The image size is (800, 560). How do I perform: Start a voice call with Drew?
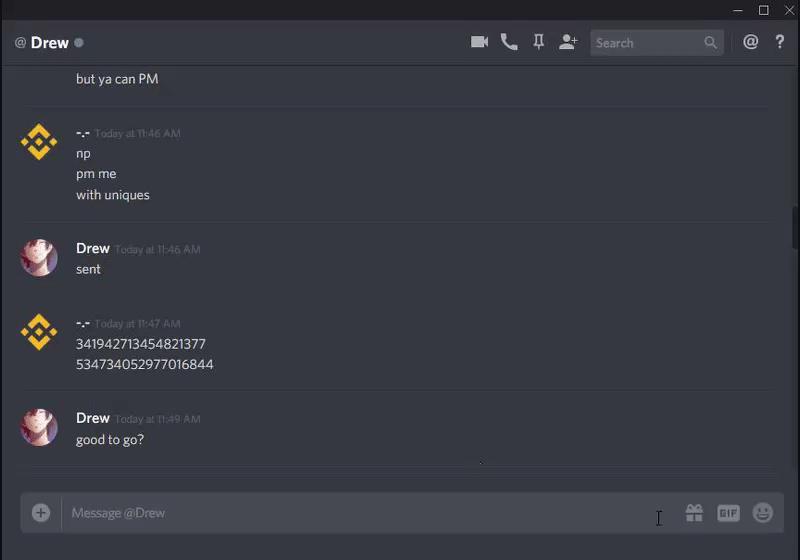point(509,42)
